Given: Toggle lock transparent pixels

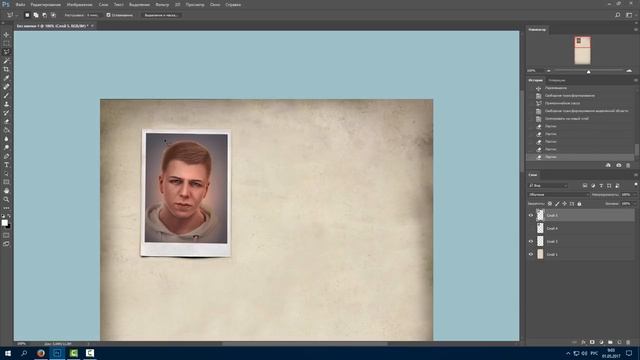Looking at the screenshot, I should [x=550, y=204].
